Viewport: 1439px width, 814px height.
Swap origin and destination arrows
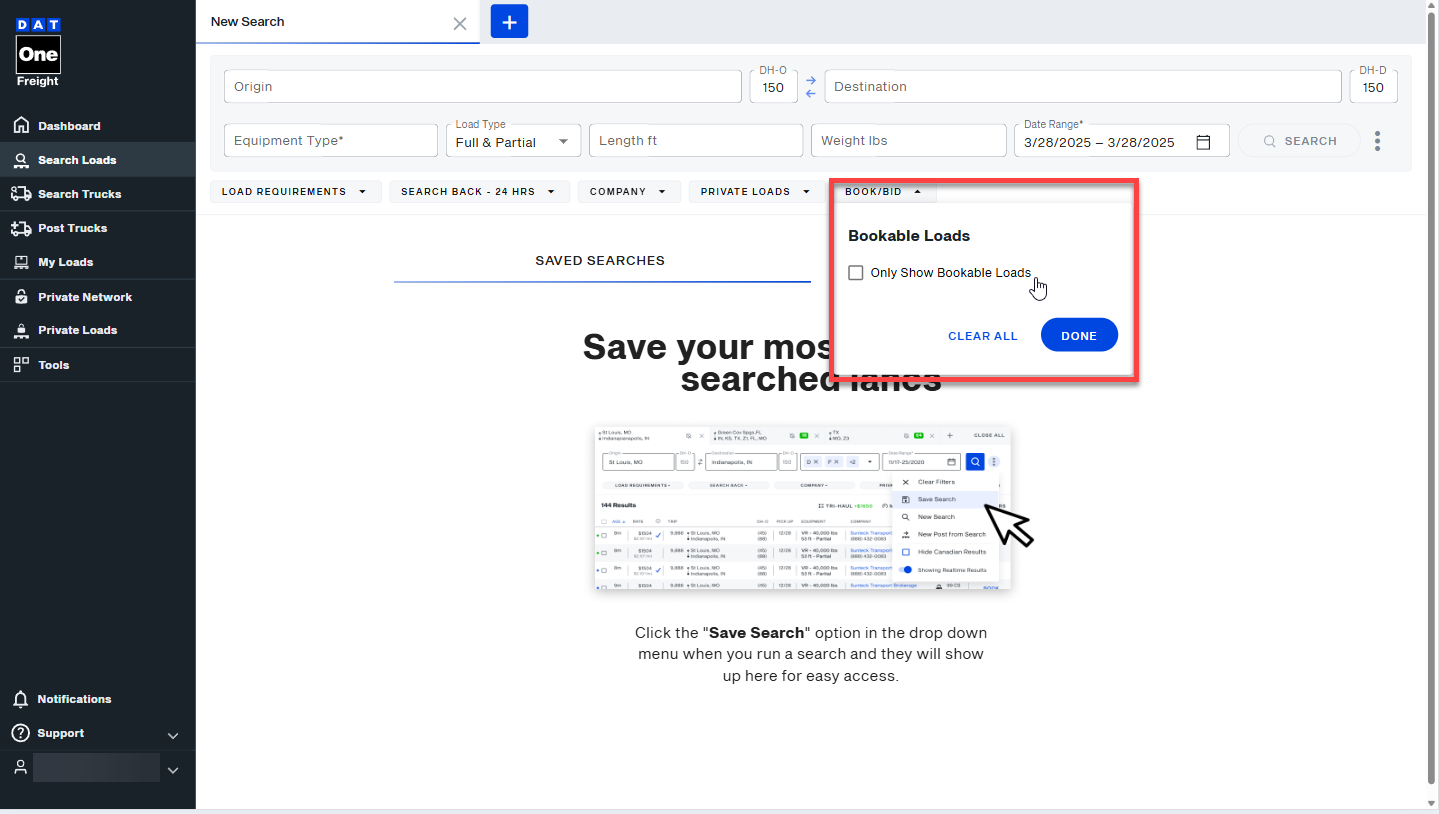click(811, 87)
